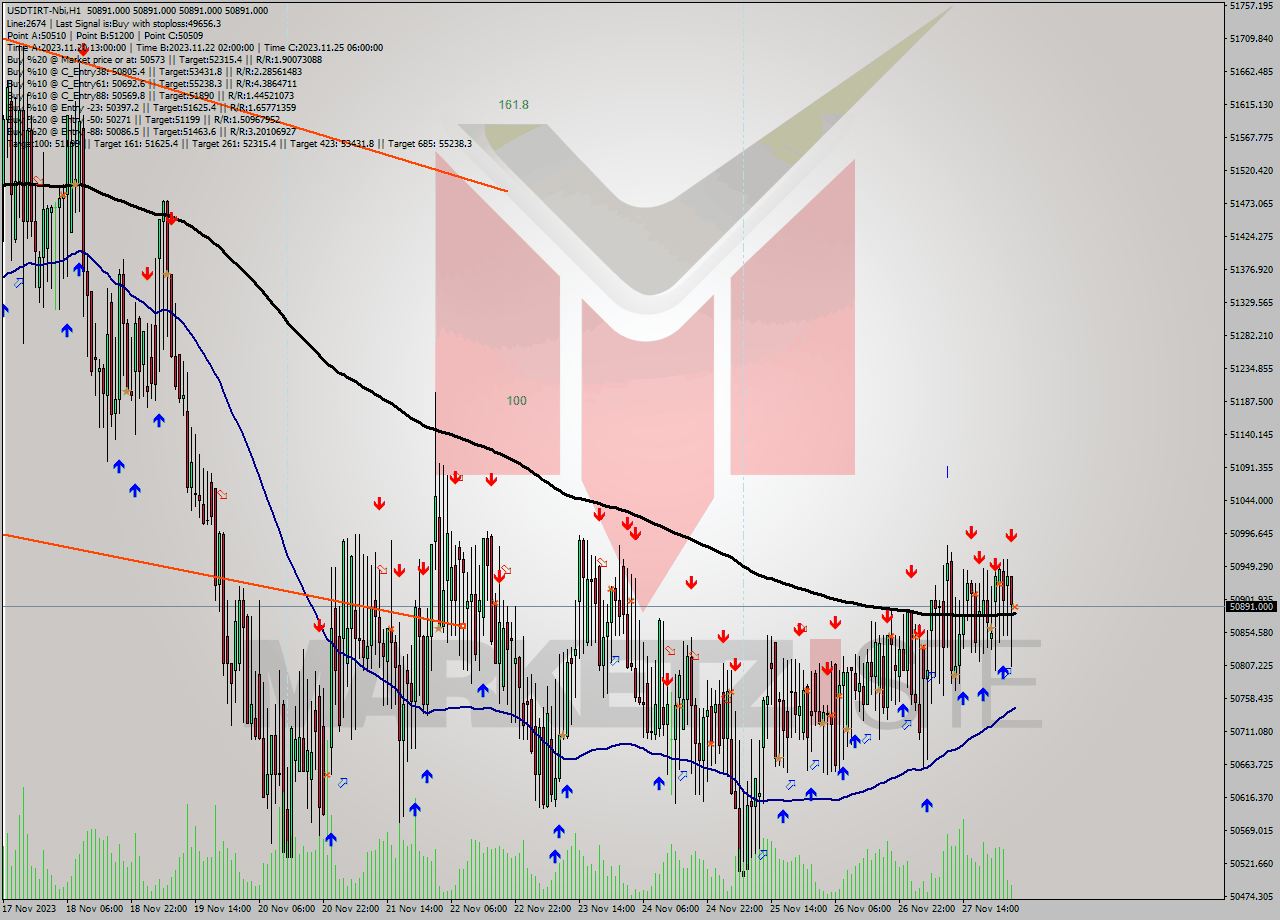Select the 50569.015 price axis label
Image resolution: width=1280 pixels, height=920 pixels.
click(1251, 830)
